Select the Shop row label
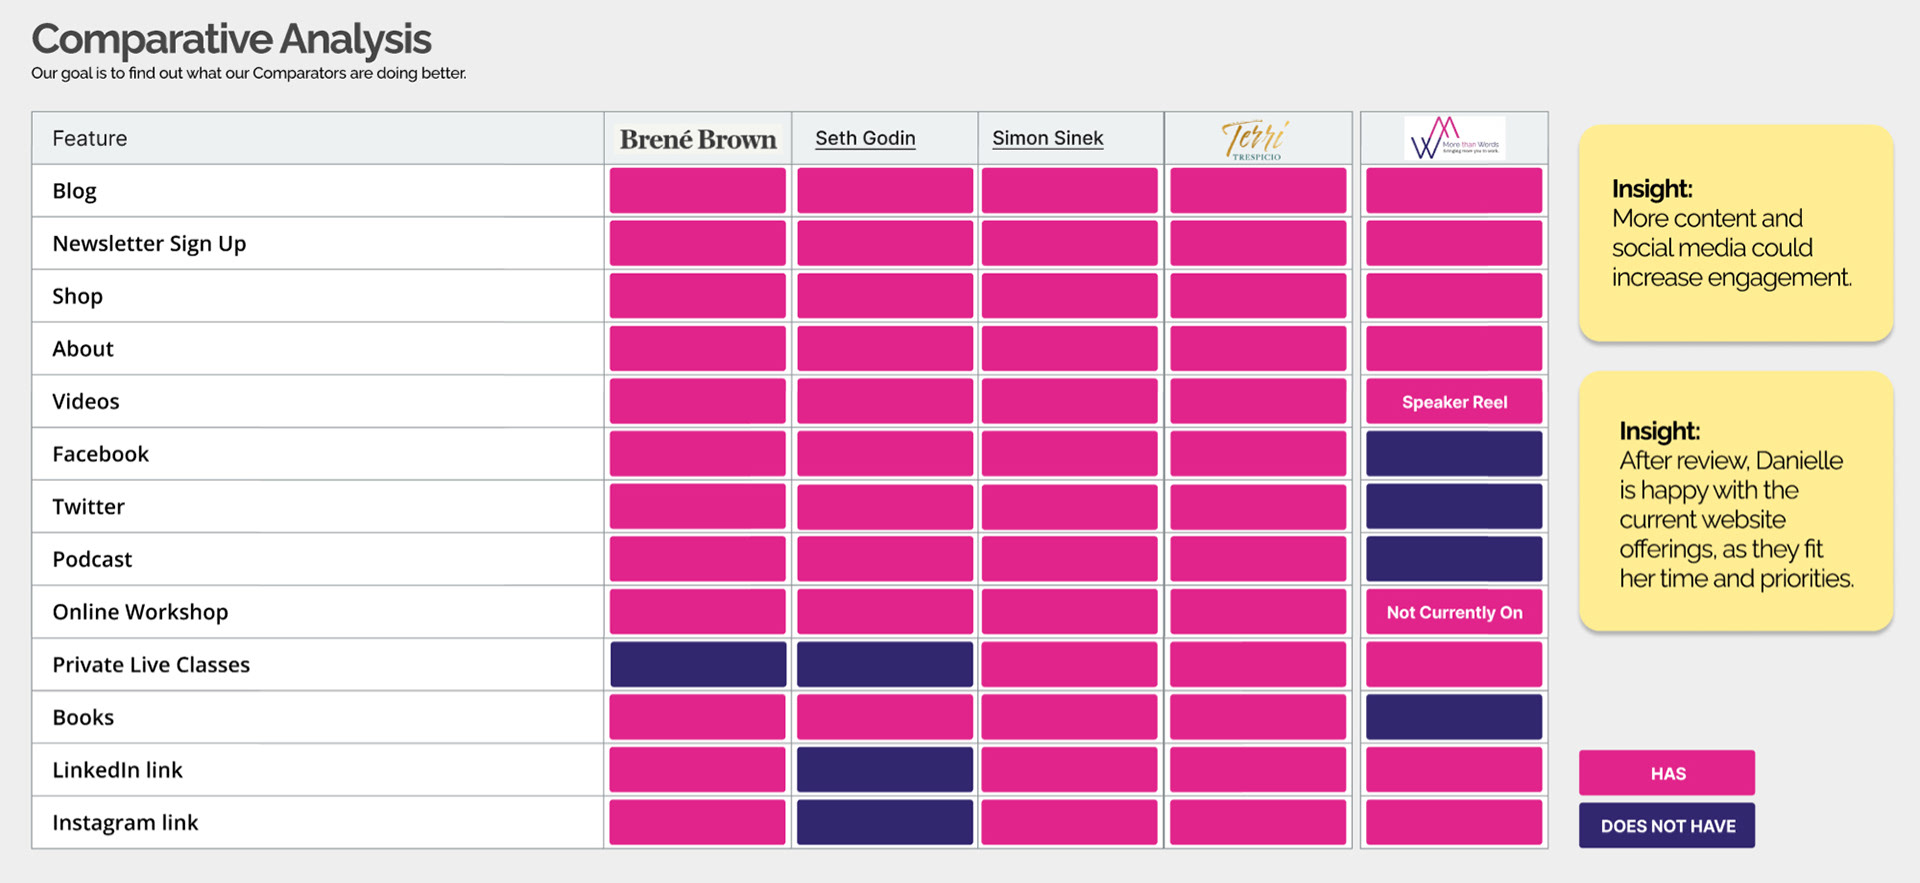1920x883 pixels. pyautogui.click(x=78, y=297)
